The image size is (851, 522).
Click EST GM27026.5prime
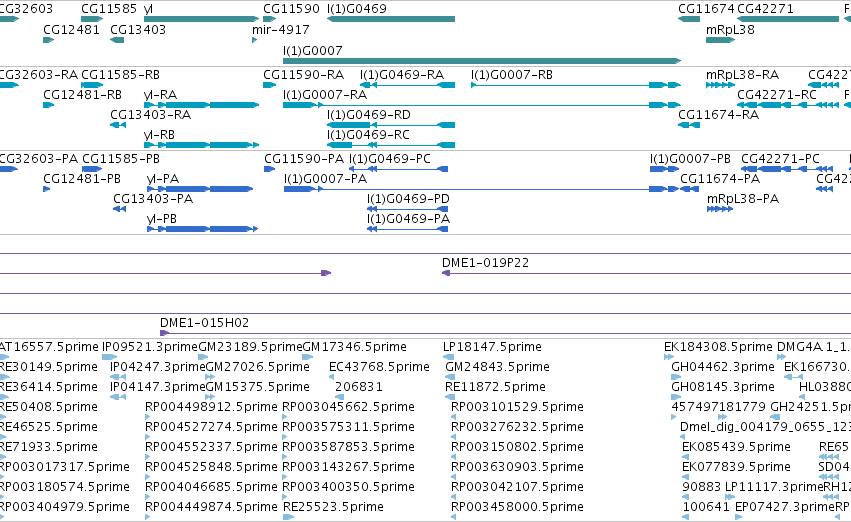tap(211, 377)
